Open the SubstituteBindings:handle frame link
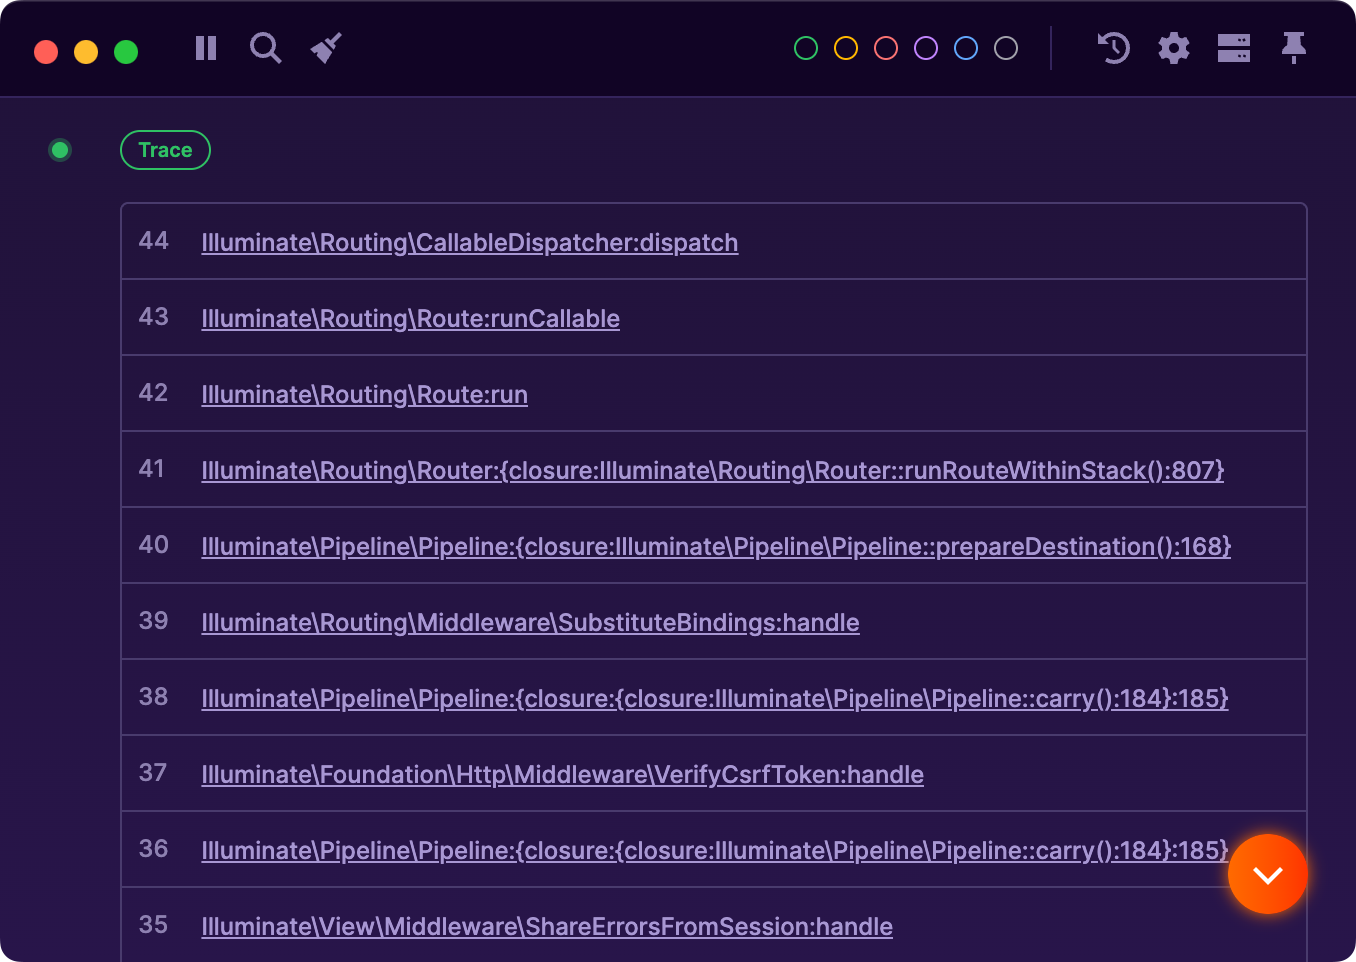Screen dimensions: 1356x962 (531, 622)
